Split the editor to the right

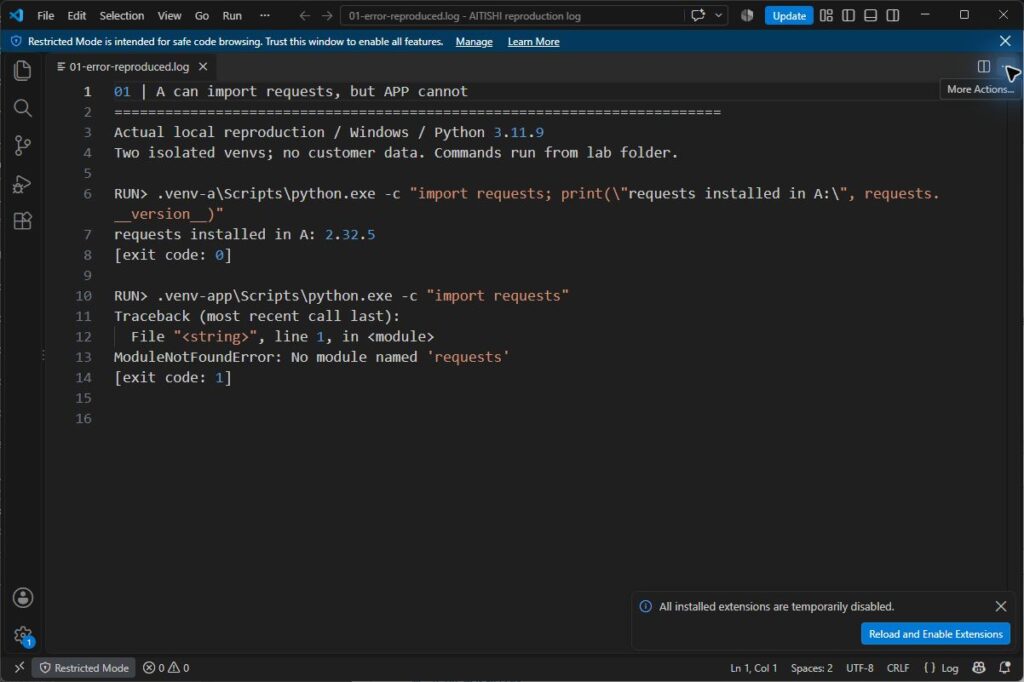point(984,66)
